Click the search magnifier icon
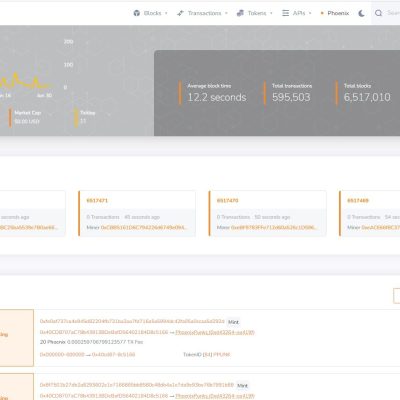 click(378, 13)
